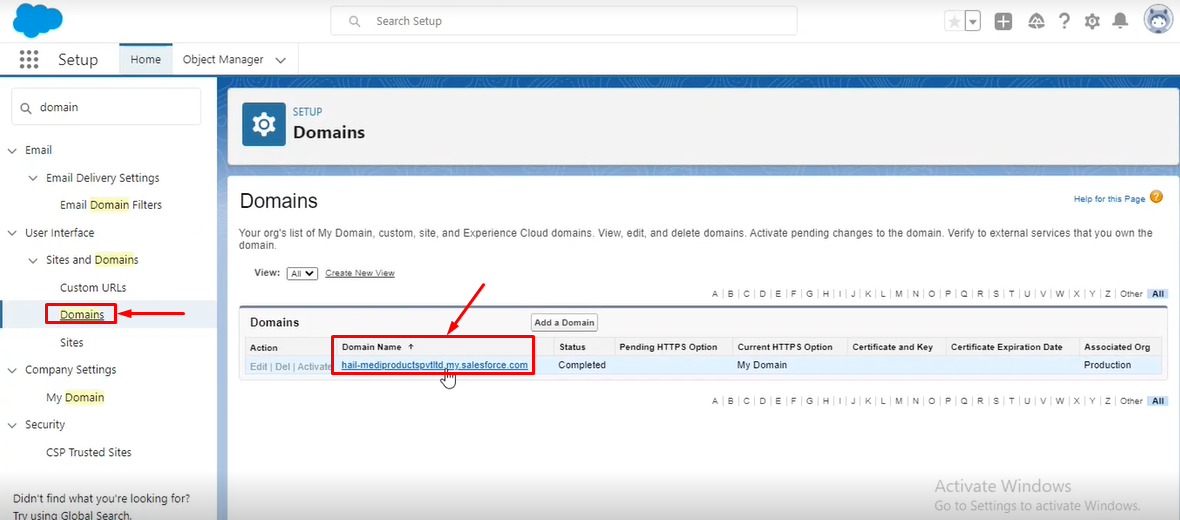Expand the Object Manager dropdown chevron
The image size is (1180, 520).
pos(281,60)
